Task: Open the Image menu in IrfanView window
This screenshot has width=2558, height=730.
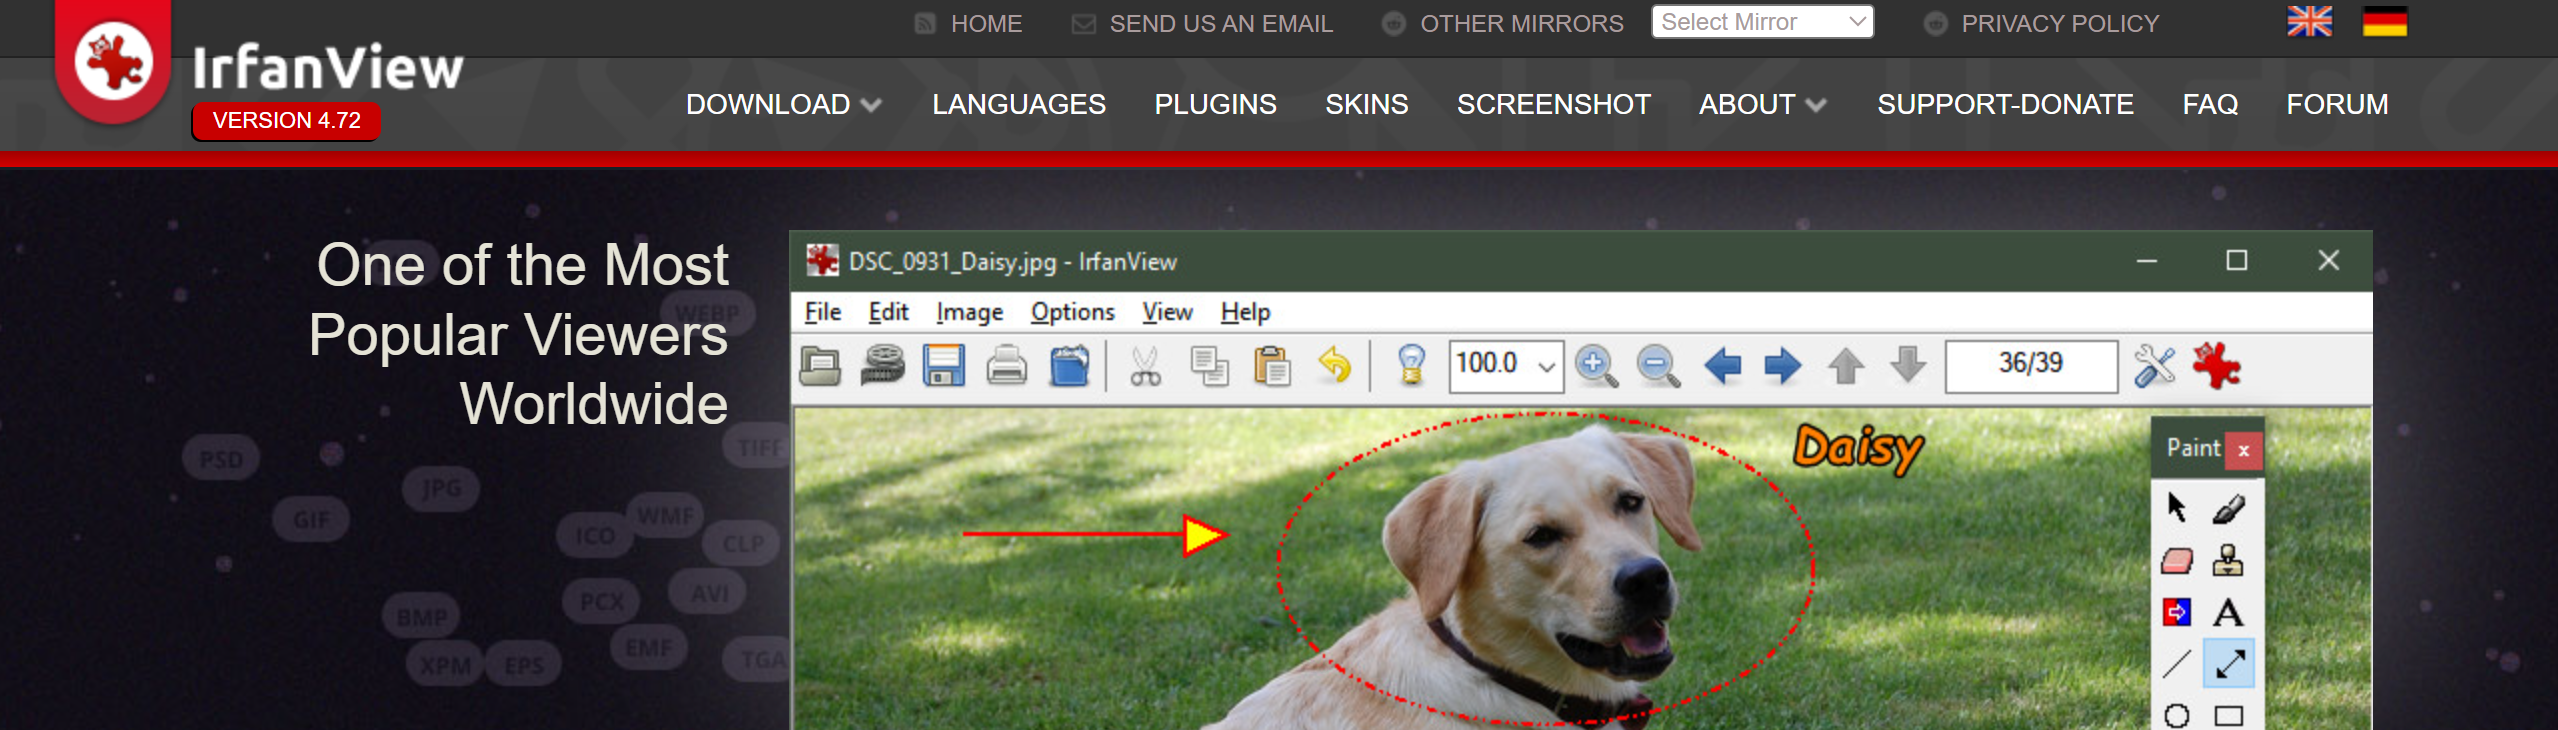Action: 969,313
